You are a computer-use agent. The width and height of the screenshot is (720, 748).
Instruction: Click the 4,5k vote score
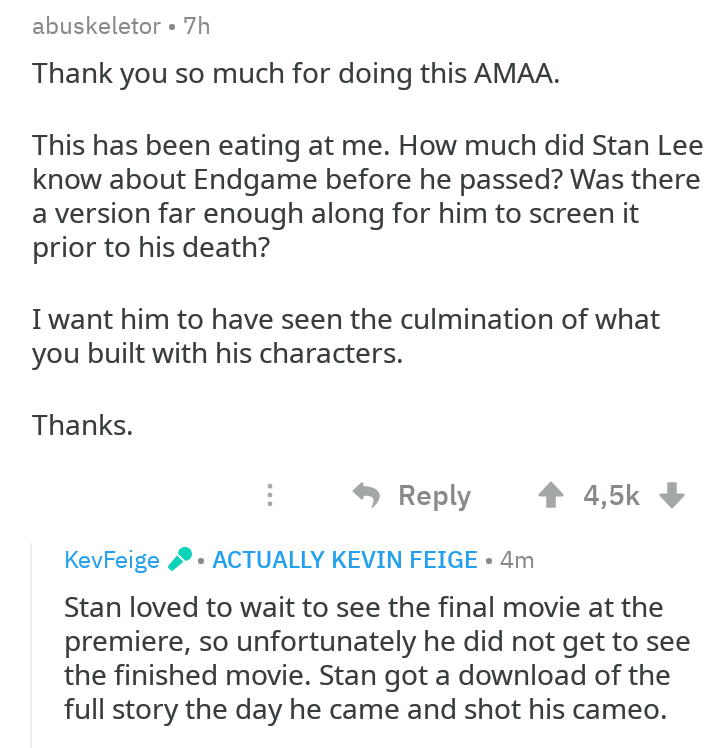[x=610, y=495]
